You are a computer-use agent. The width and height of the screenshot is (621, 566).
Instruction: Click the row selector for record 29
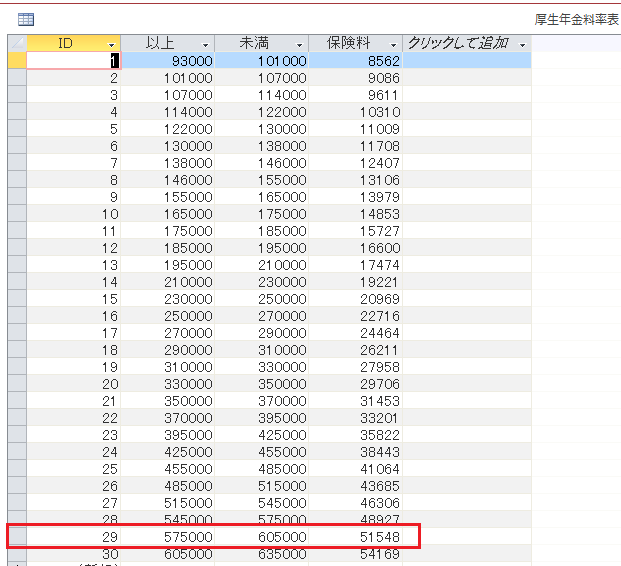click(16, 537)
